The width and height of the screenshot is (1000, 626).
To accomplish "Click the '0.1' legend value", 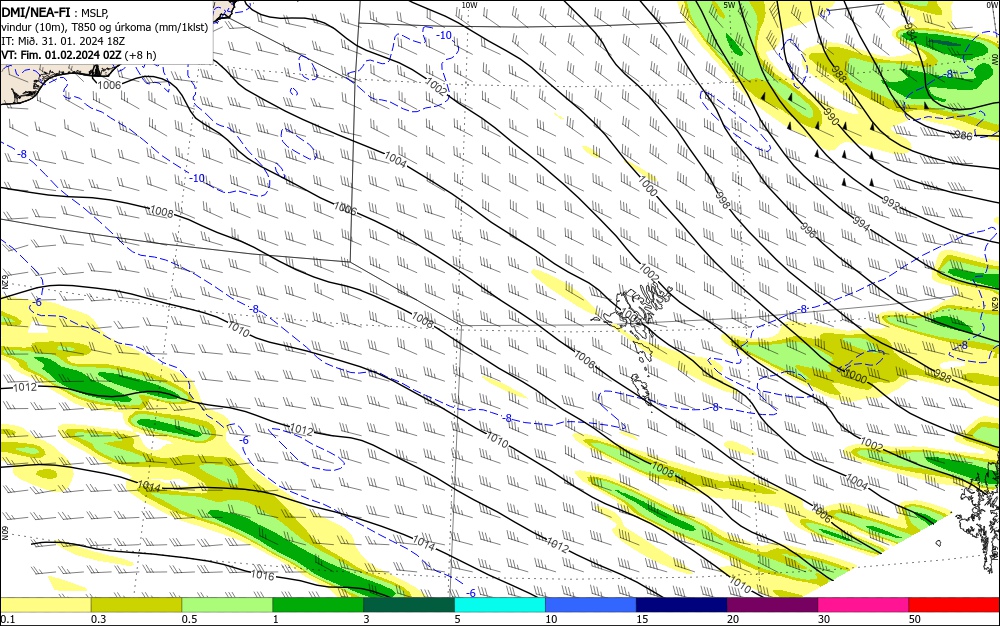I will 7,619.
